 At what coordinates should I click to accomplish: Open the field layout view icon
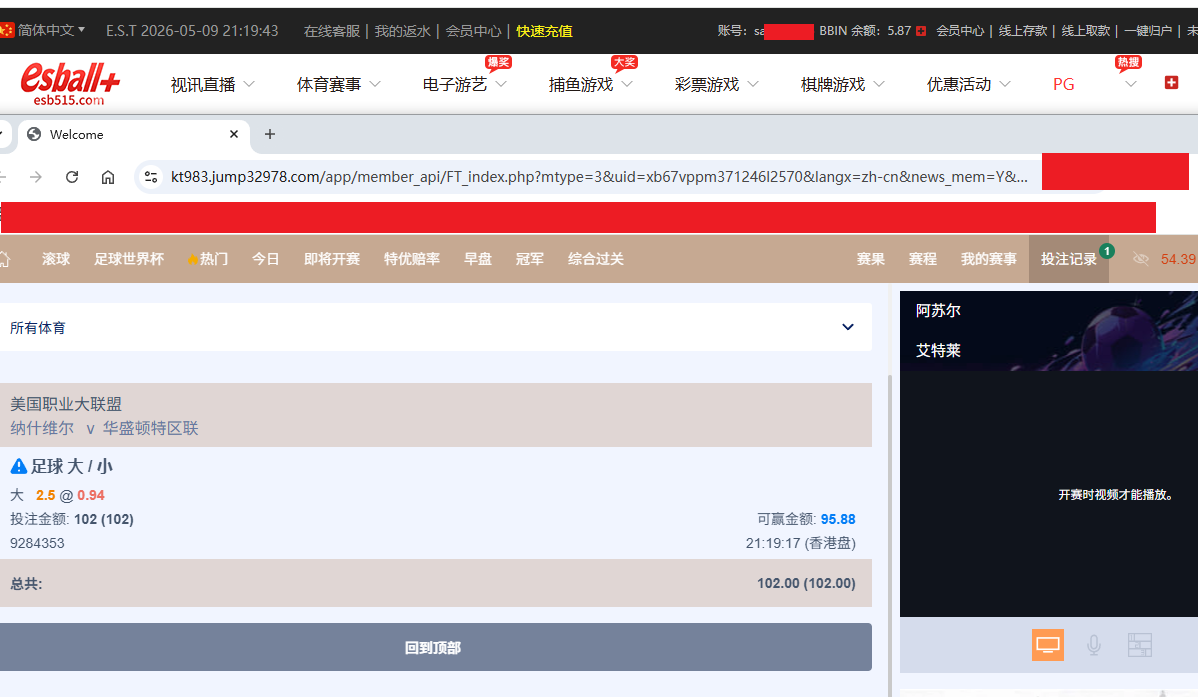[x=1139, y=645]
